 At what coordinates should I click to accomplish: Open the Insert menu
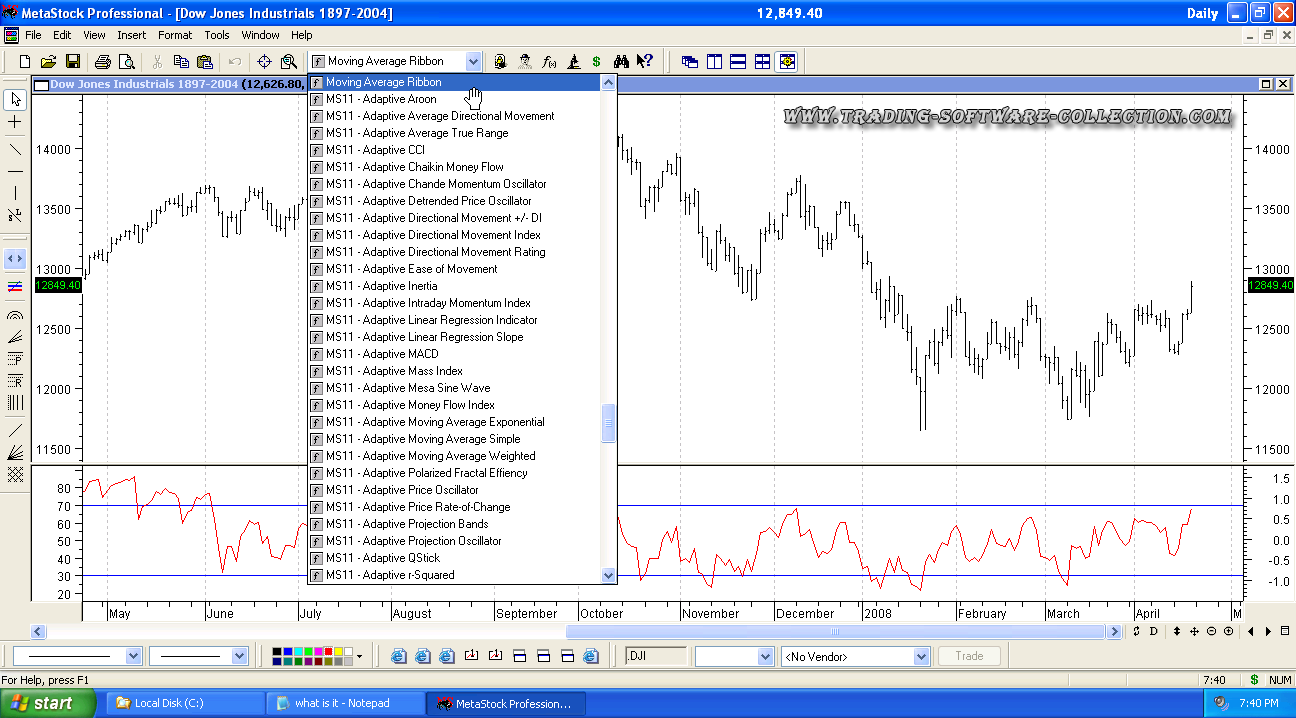[131, 35]
